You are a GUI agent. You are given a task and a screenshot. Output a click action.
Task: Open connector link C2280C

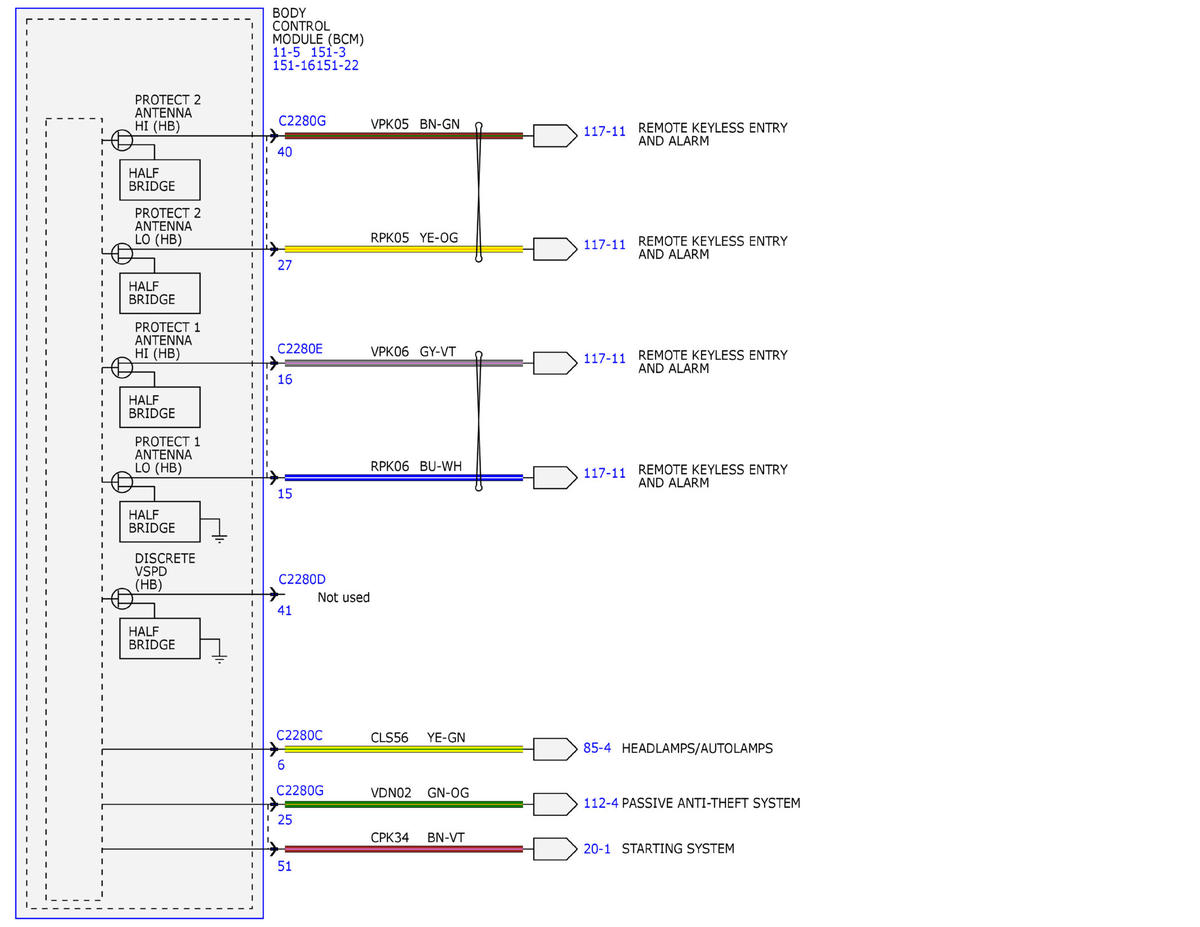[x=300, y=735]
